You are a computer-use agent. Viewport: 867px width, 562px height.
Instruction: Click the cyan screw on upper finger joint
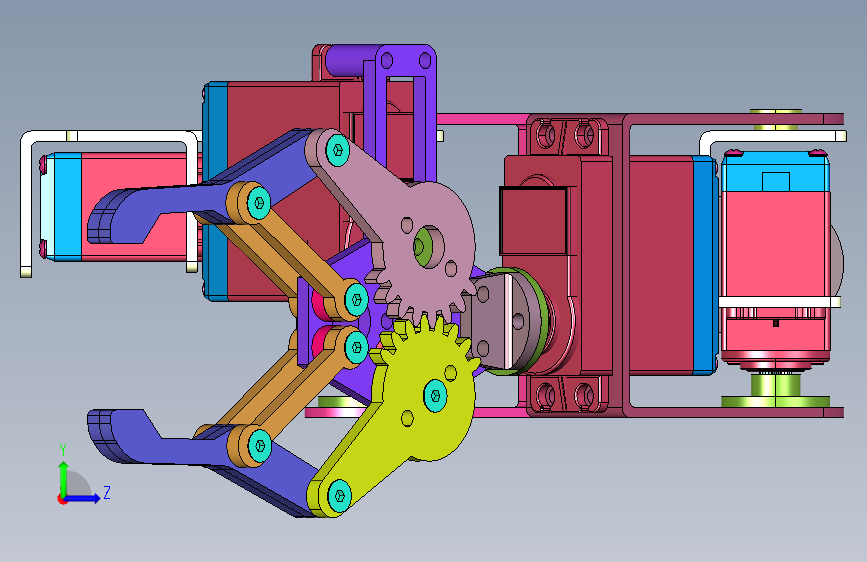(x=258, y=203)
